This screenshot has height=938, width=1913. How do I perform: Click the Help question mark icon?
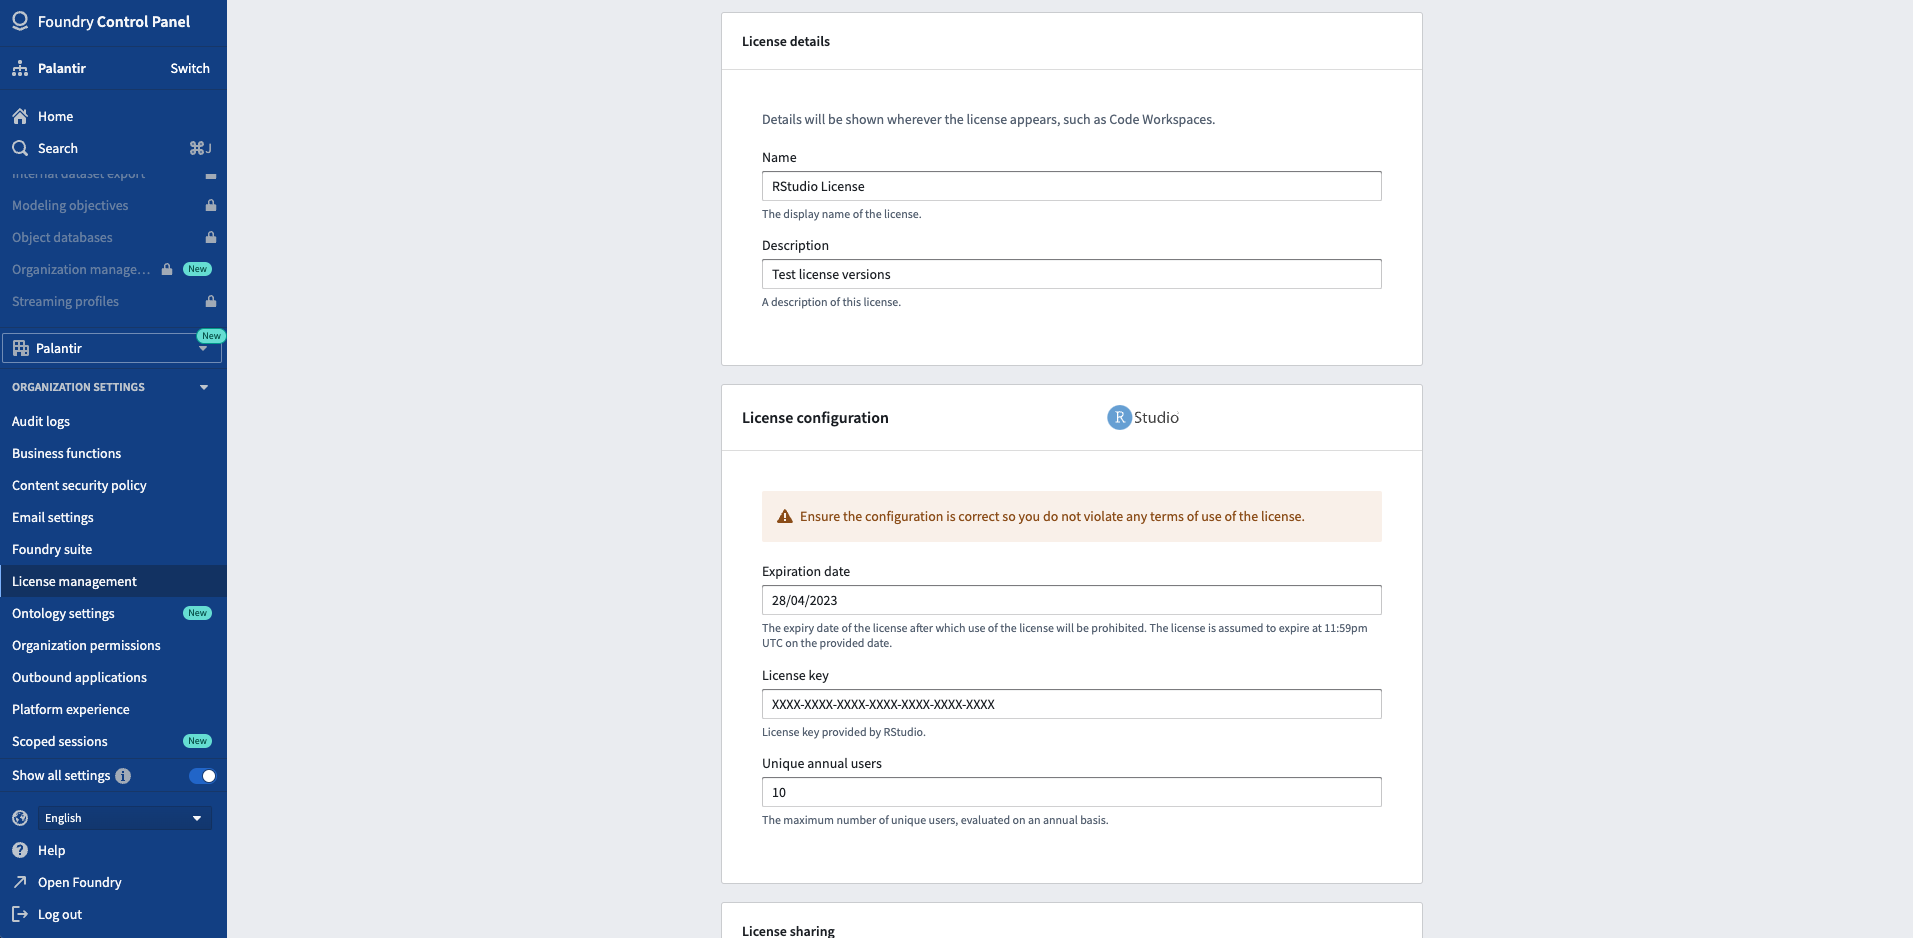(x=20, y=850)
